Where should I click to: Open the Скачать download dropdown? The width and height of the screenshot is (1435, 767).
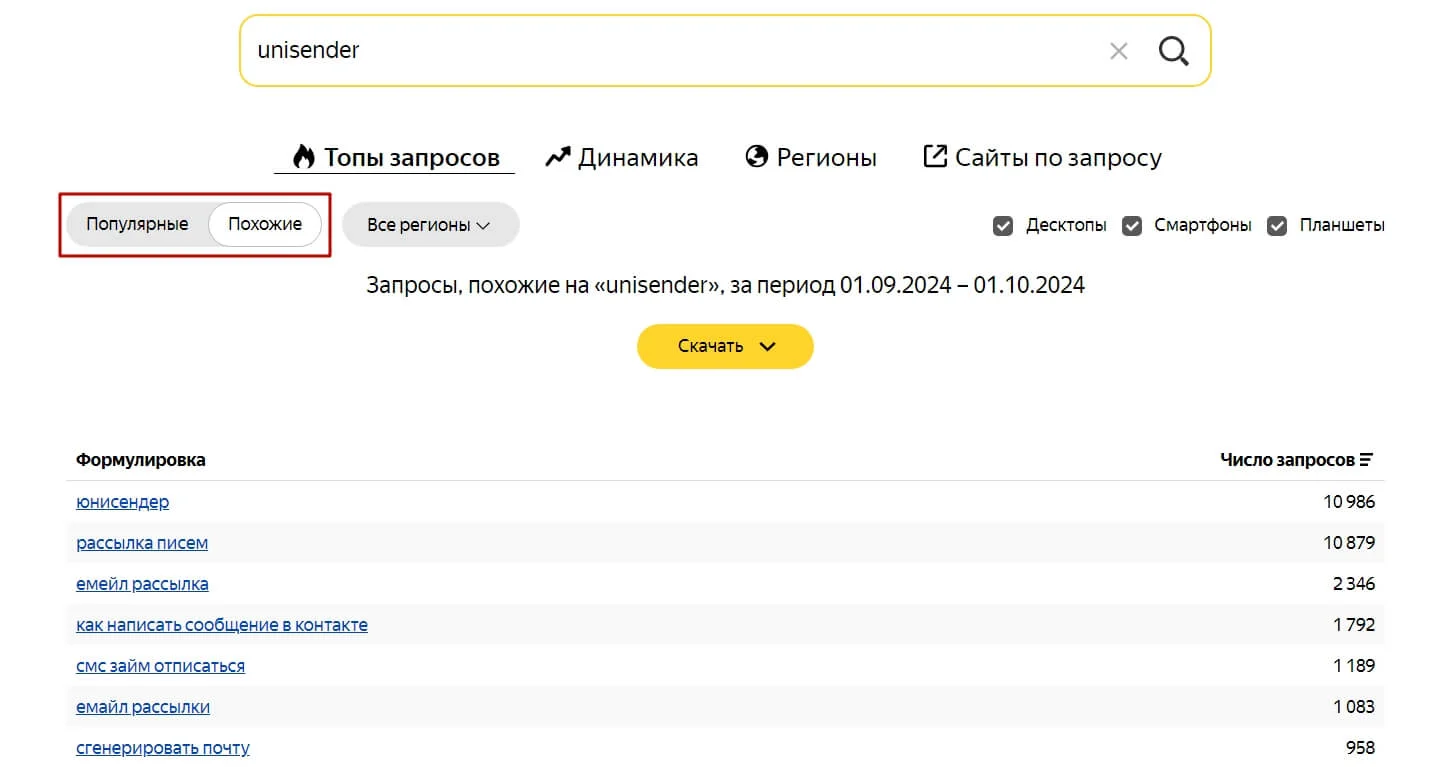(x=725, y=346)
